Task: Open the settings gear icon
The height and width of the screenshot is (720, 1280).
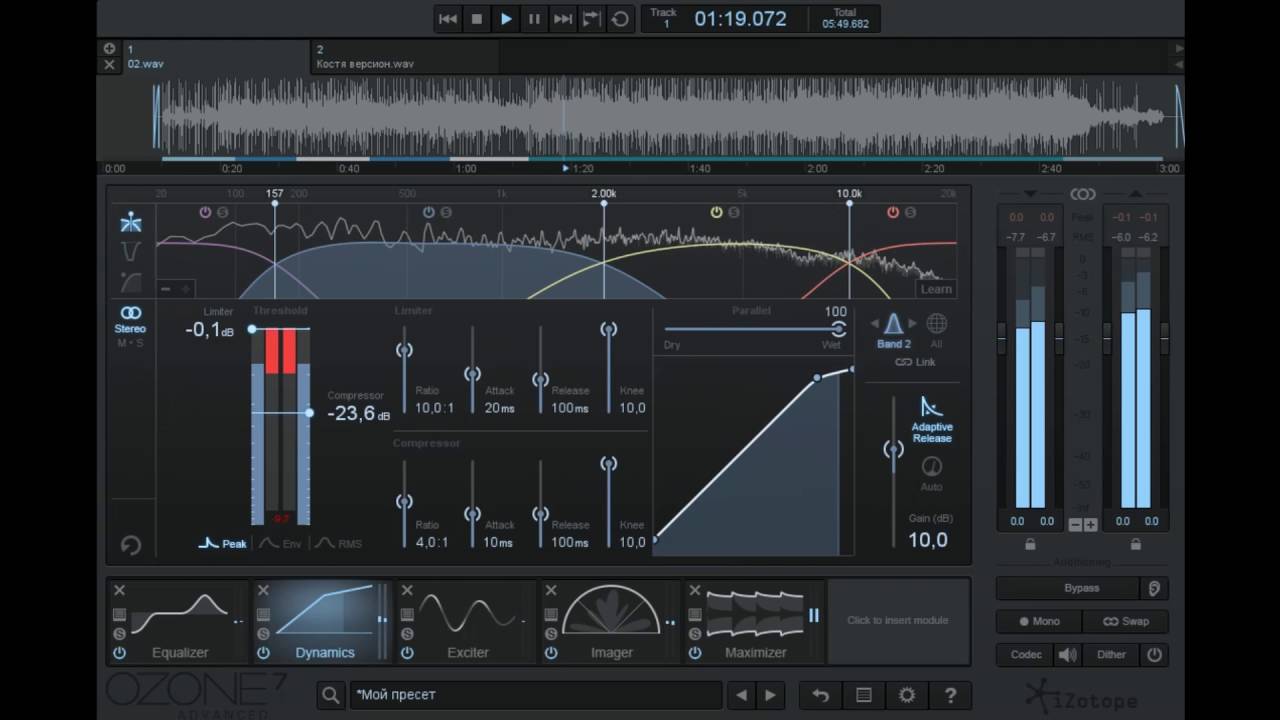Action: (x=907, y=695)
